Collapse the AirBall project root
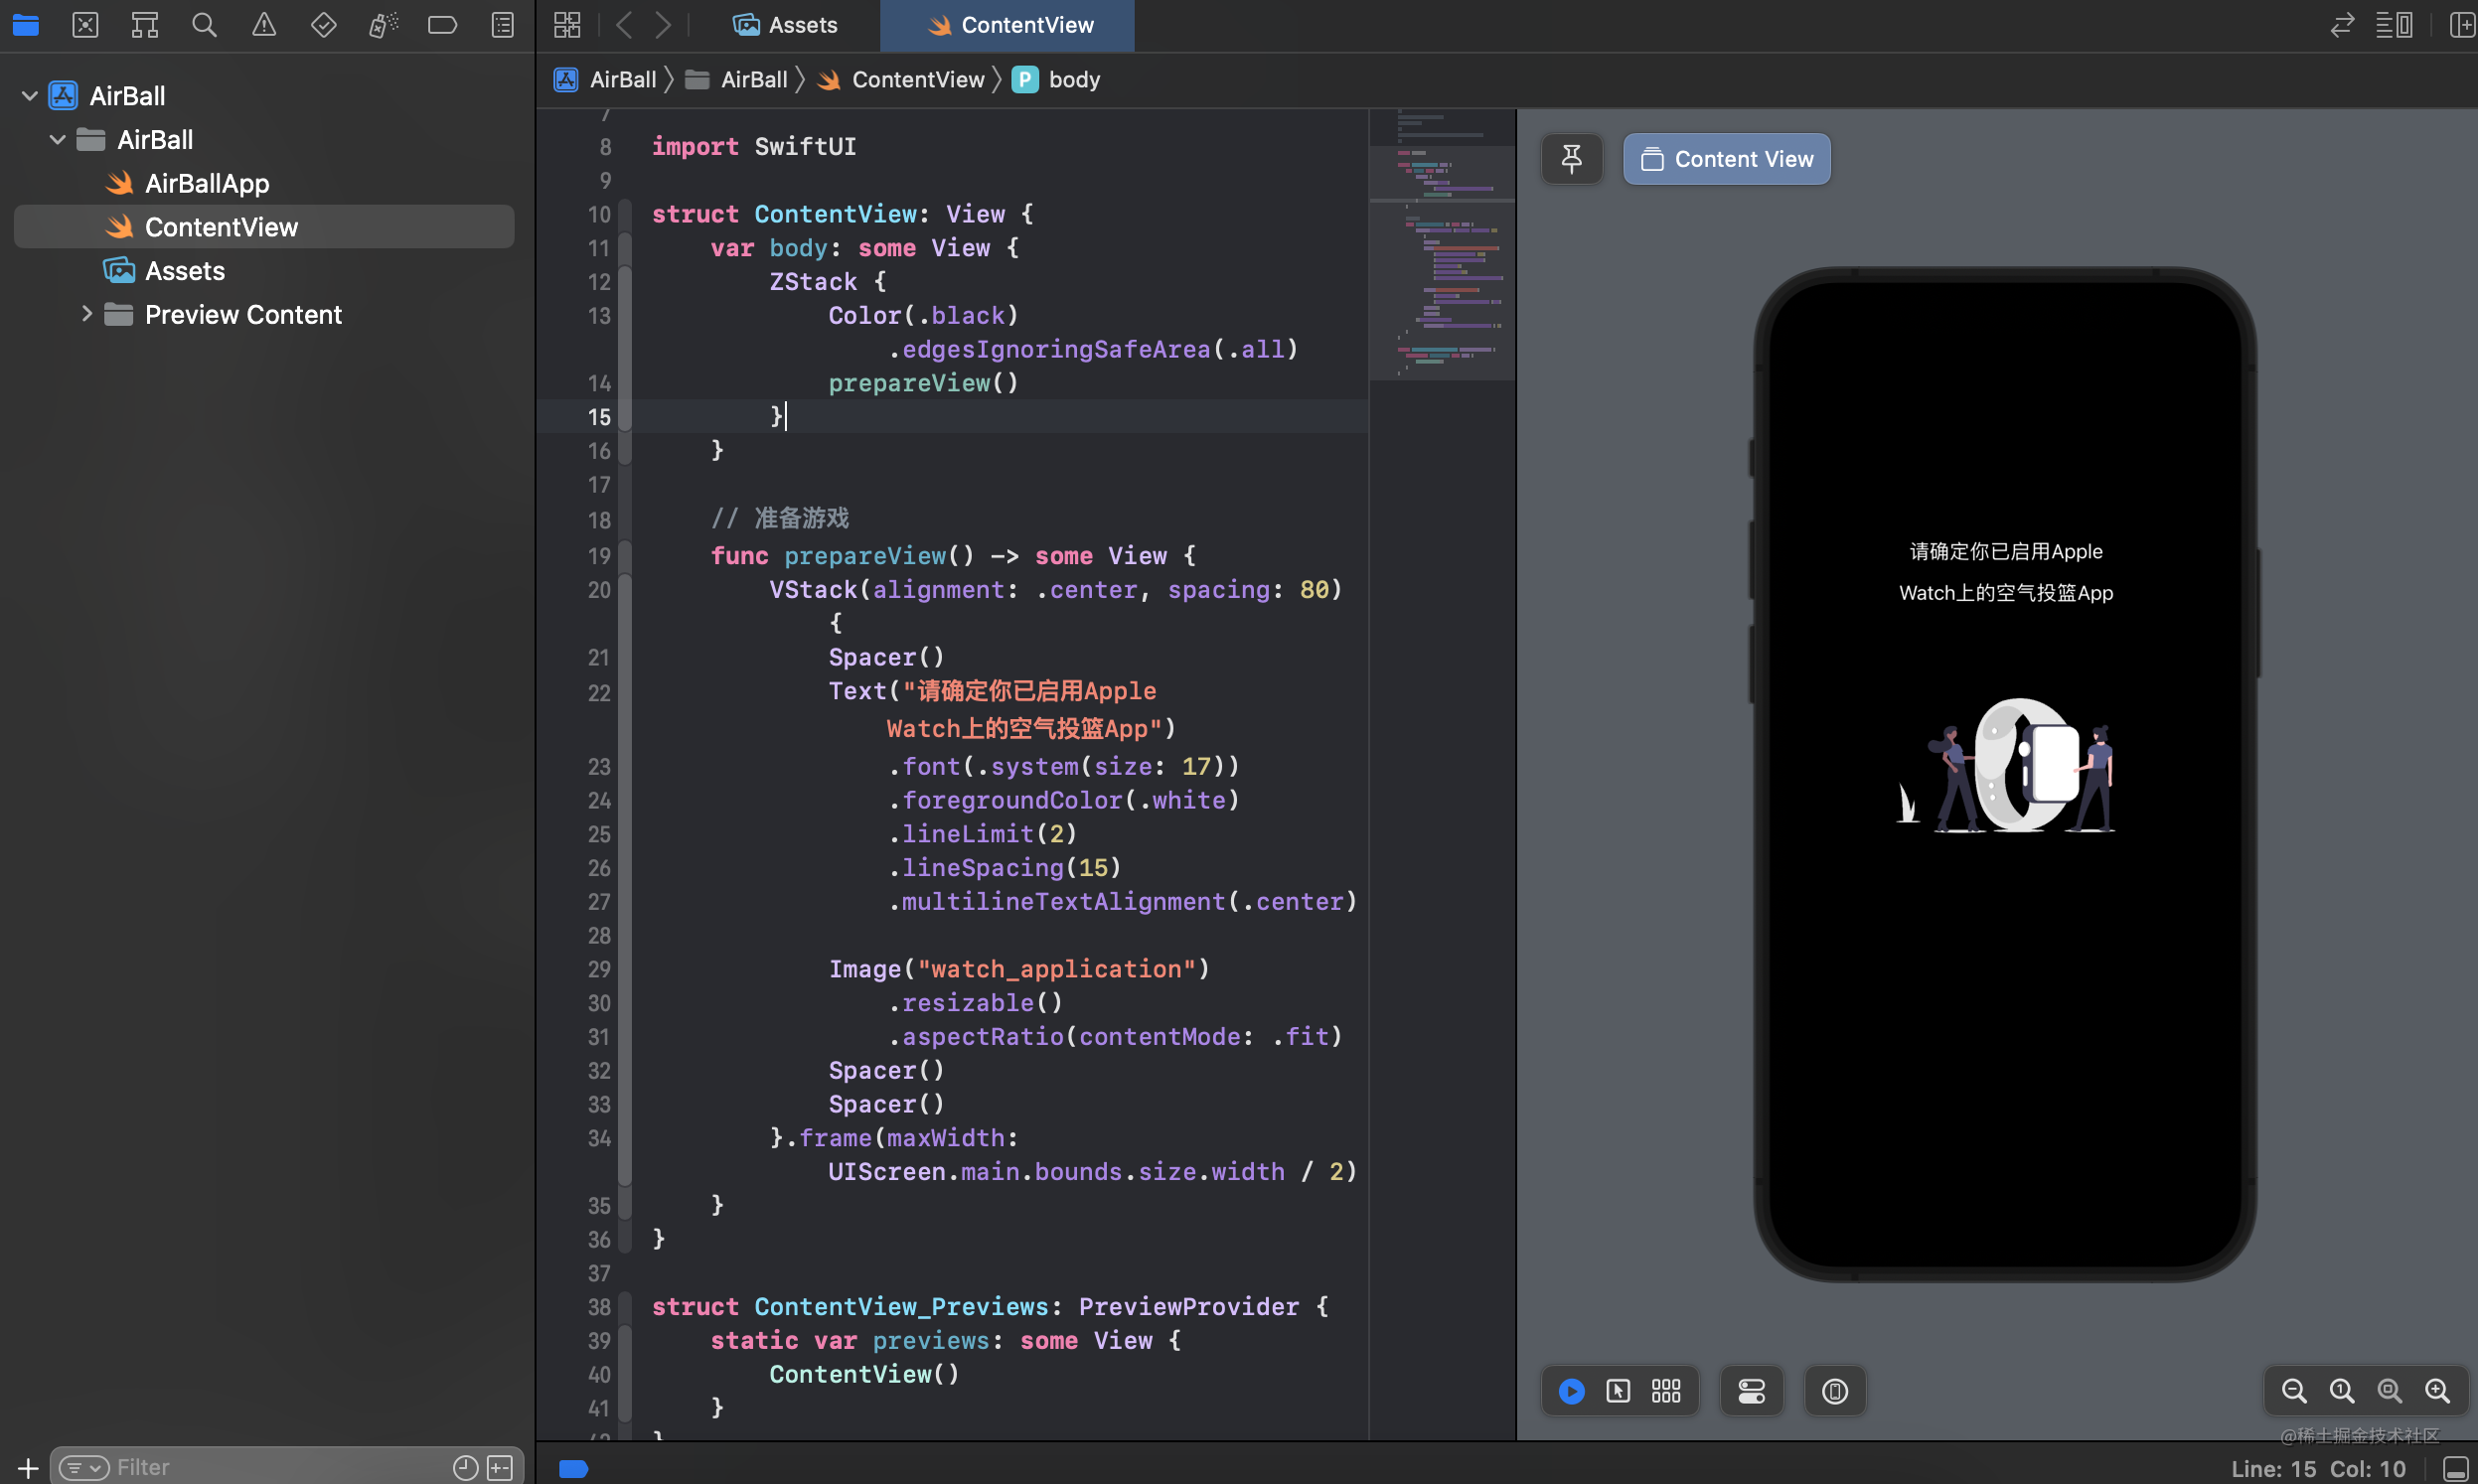Screen dimensions: 2478x1484 pos(30,96)
